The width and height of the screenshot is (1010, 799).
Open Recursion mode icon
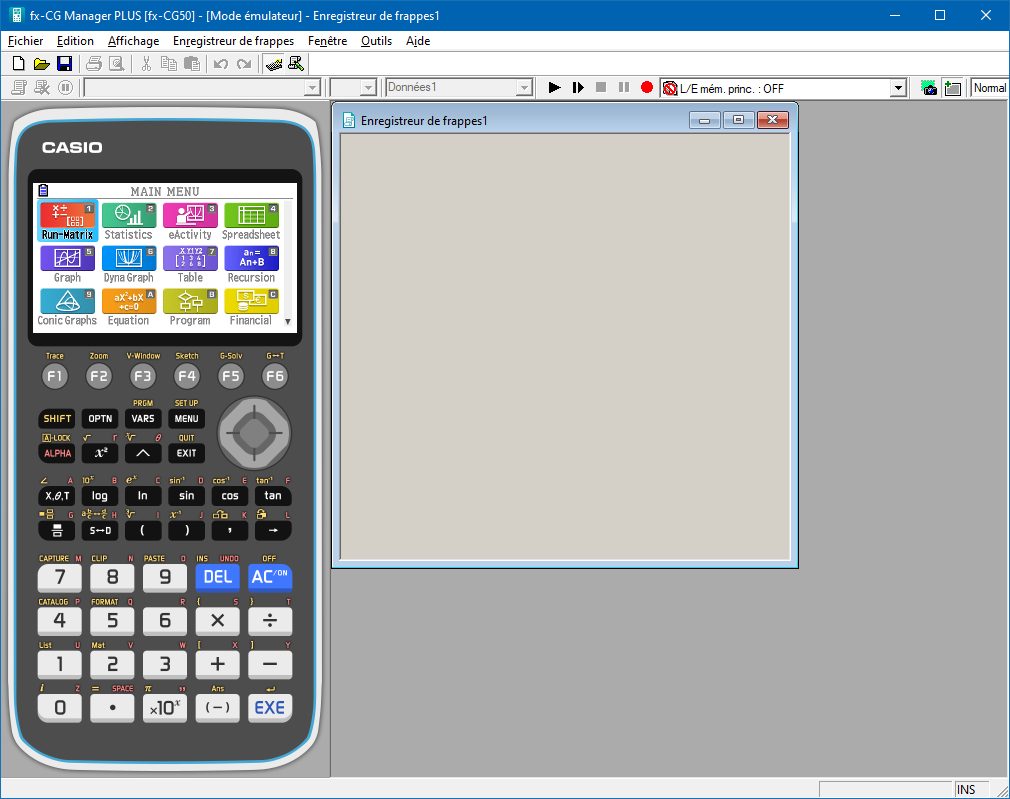pyautogui.click(x=251, y=264)
